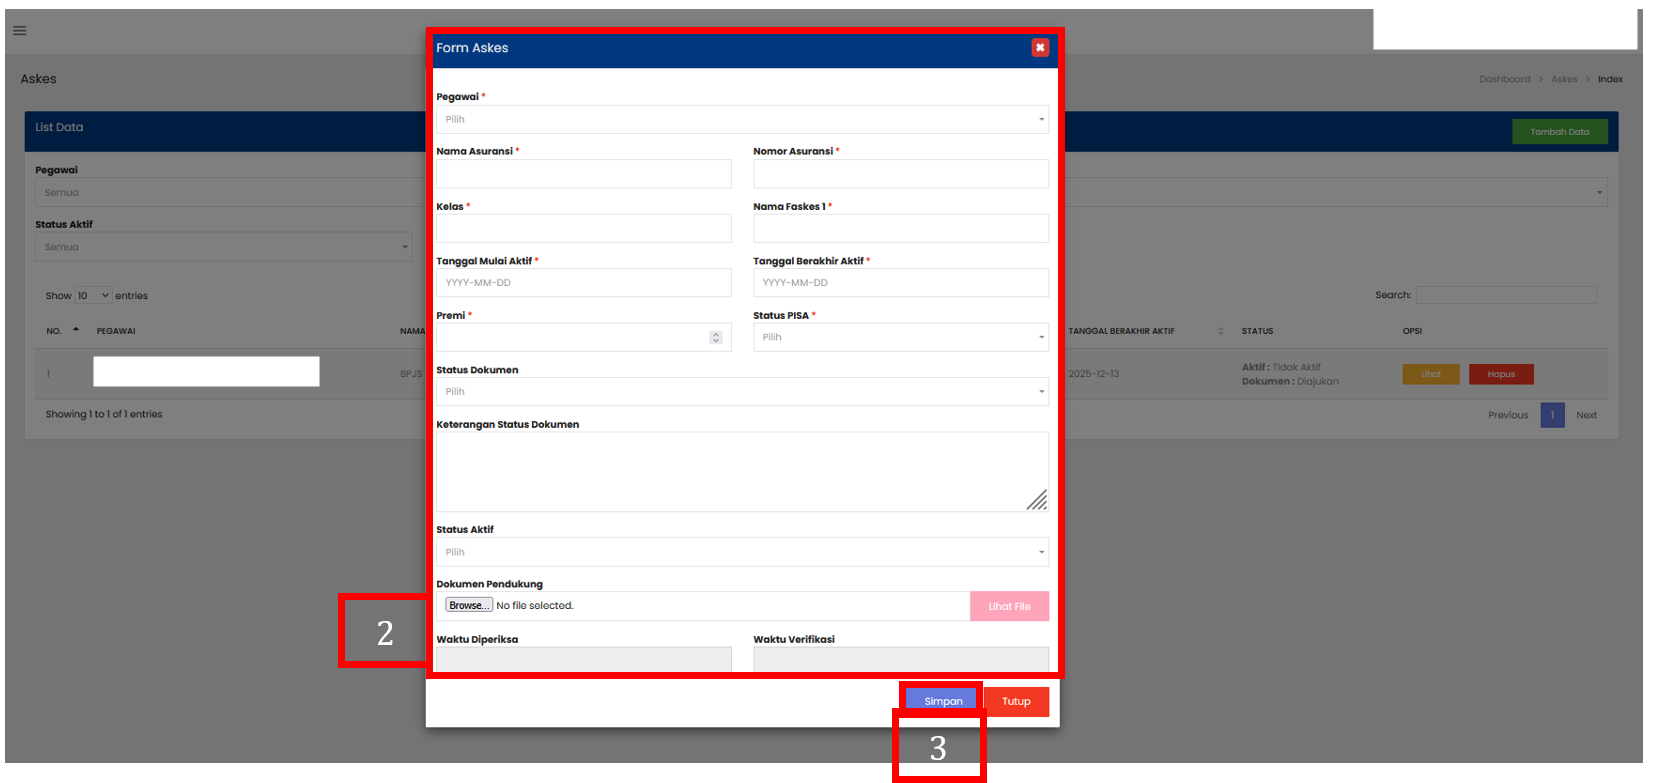
Task: Focus the Kelas text field
Action: [583, 228]
